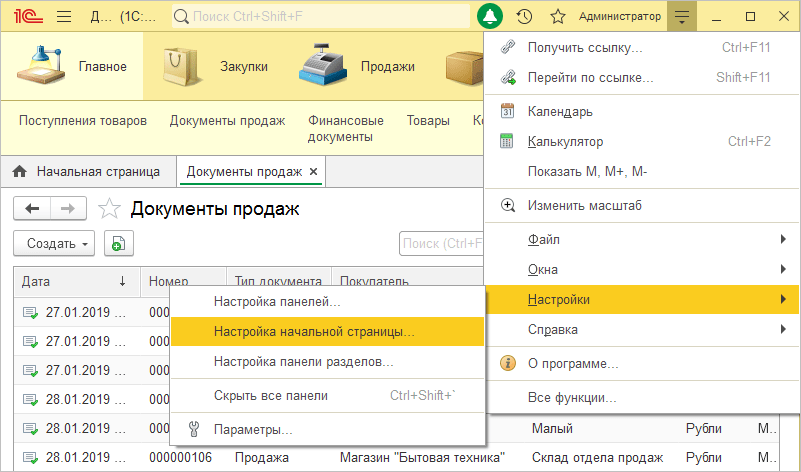The image size is (801, 472).
Task: Open О программе menu item
Action: (642, 363)
